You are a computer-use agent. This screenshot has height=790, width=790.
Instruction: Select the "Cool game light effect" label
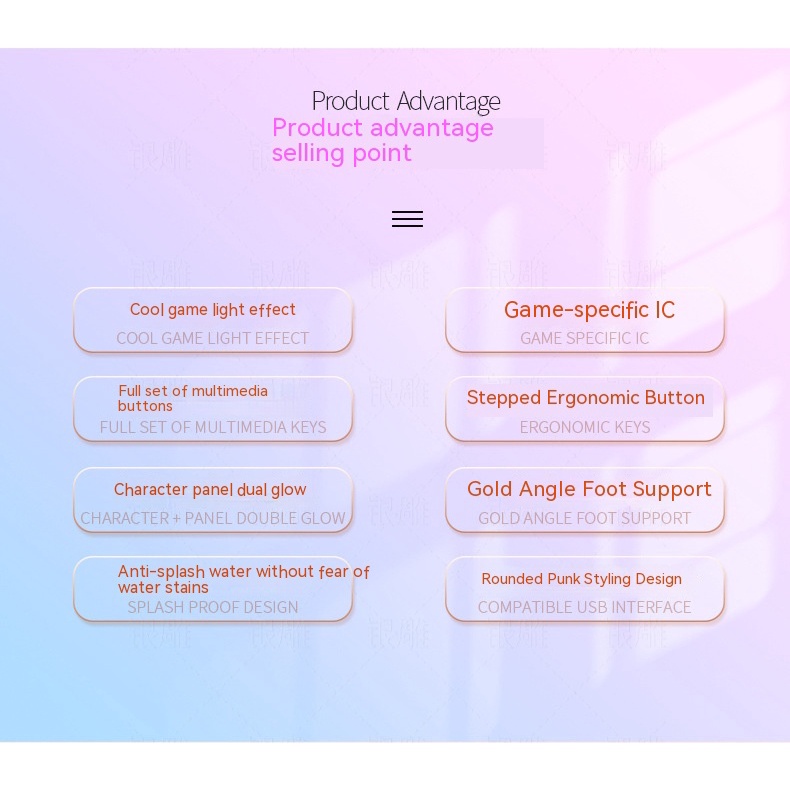pos(212,310)
